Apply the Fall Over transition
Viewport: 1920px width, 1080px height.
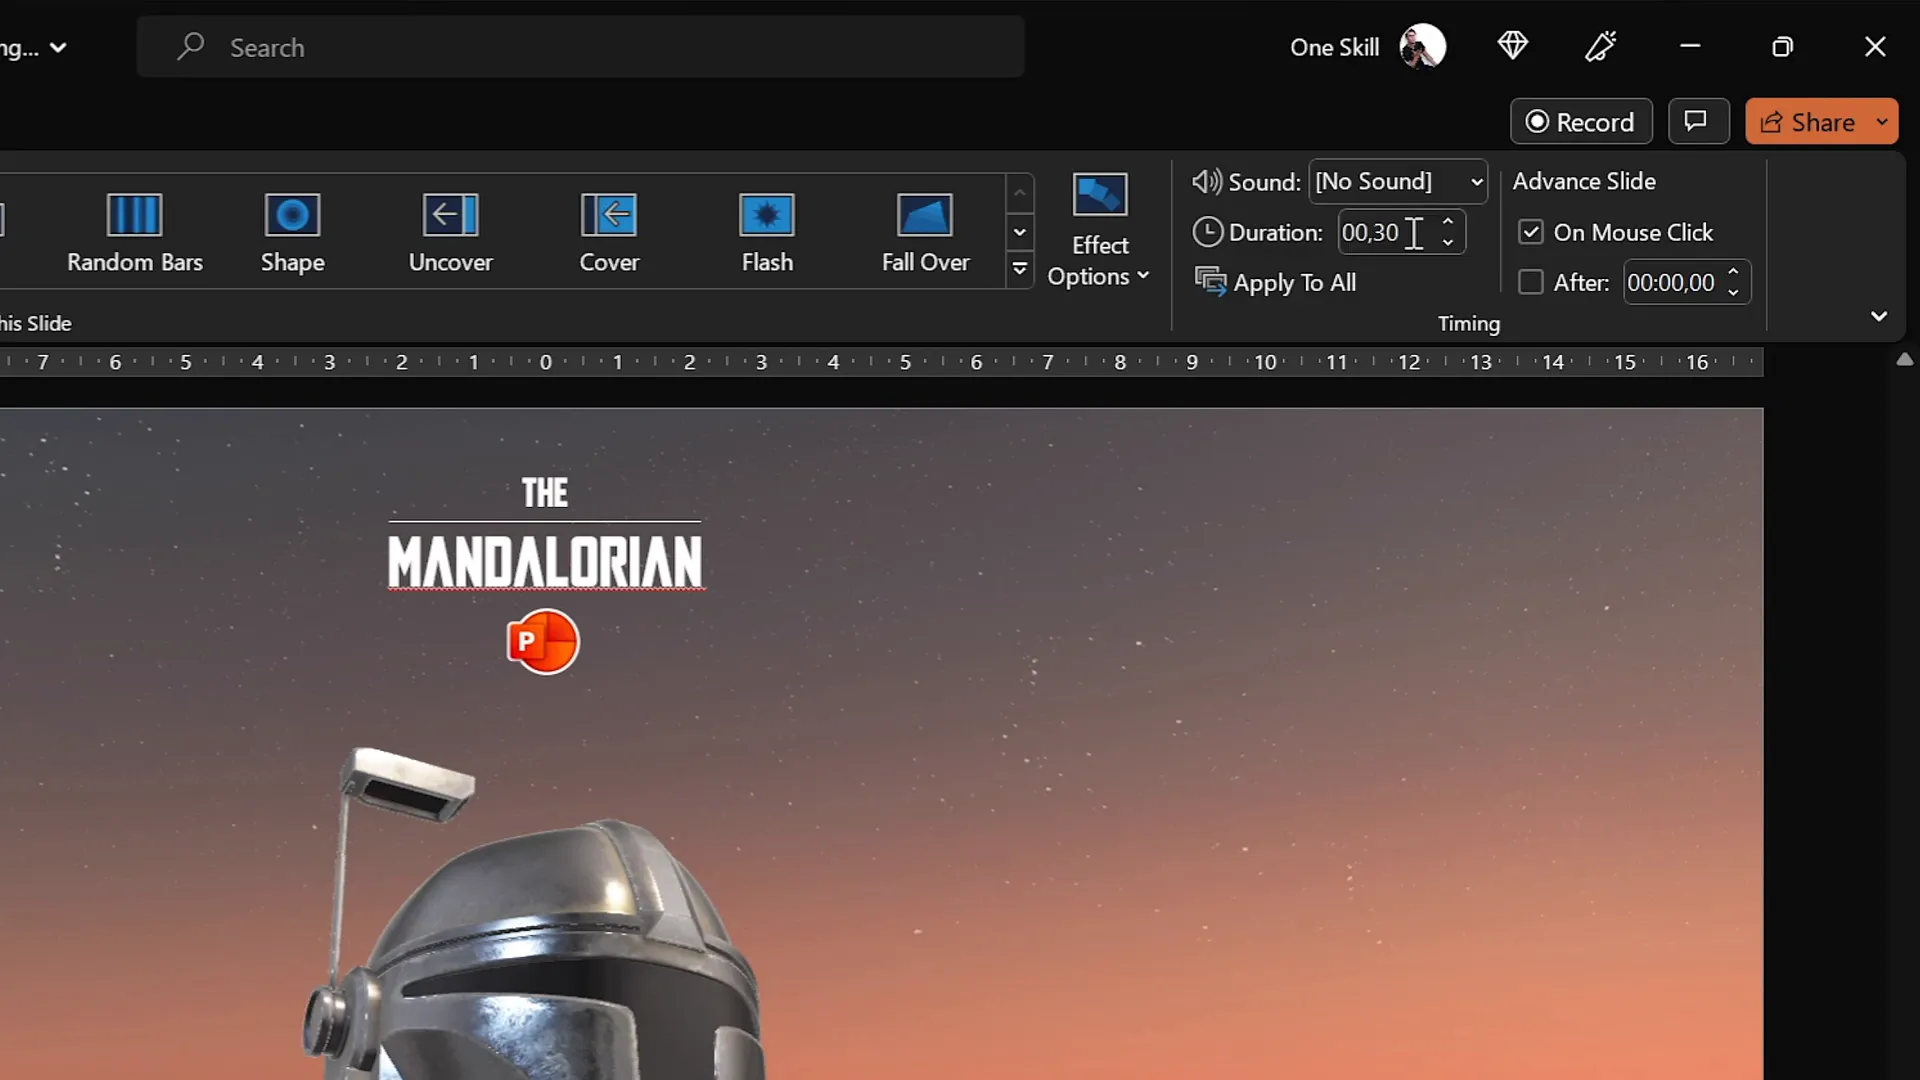pos(925,233)
